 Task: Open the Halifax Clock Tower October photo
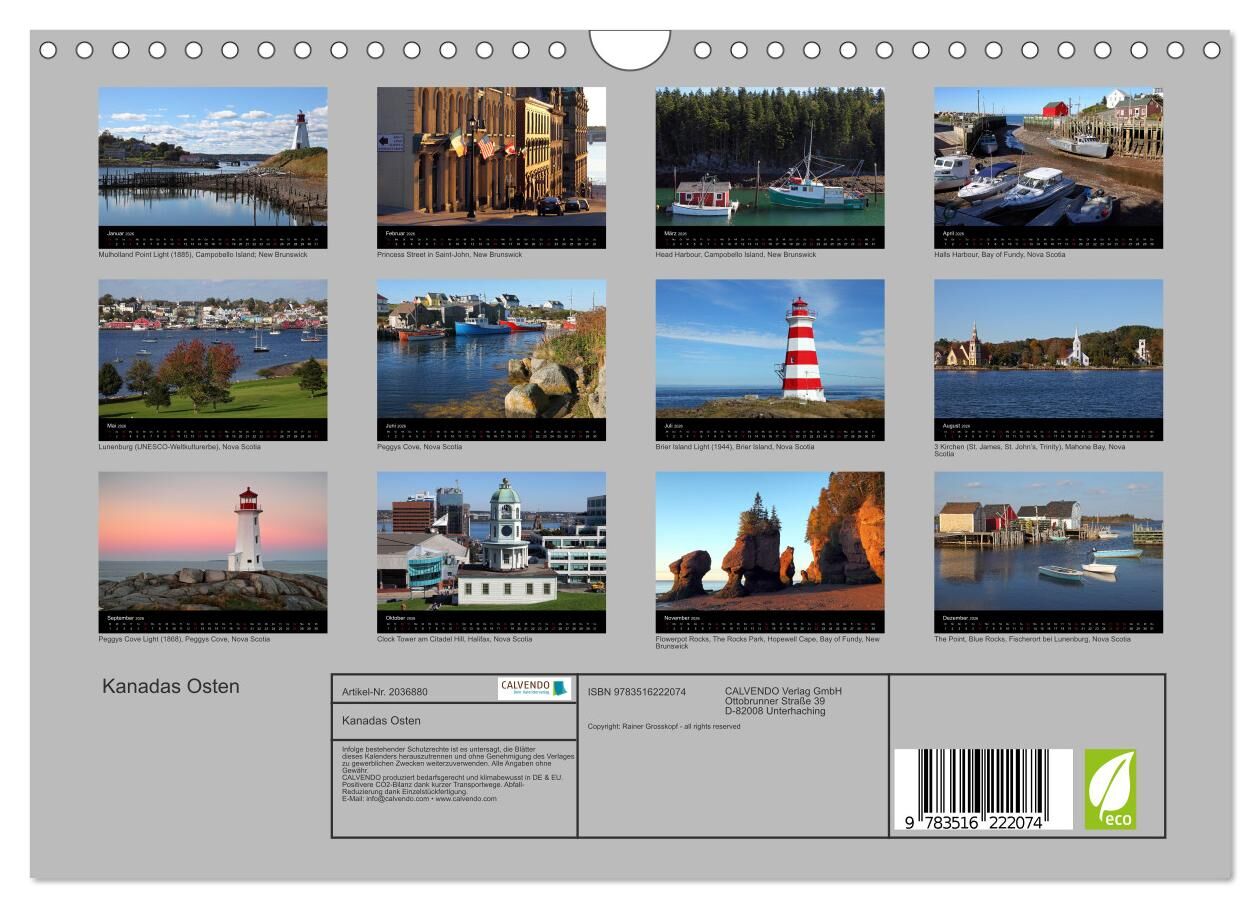click(x=491, y=541)
